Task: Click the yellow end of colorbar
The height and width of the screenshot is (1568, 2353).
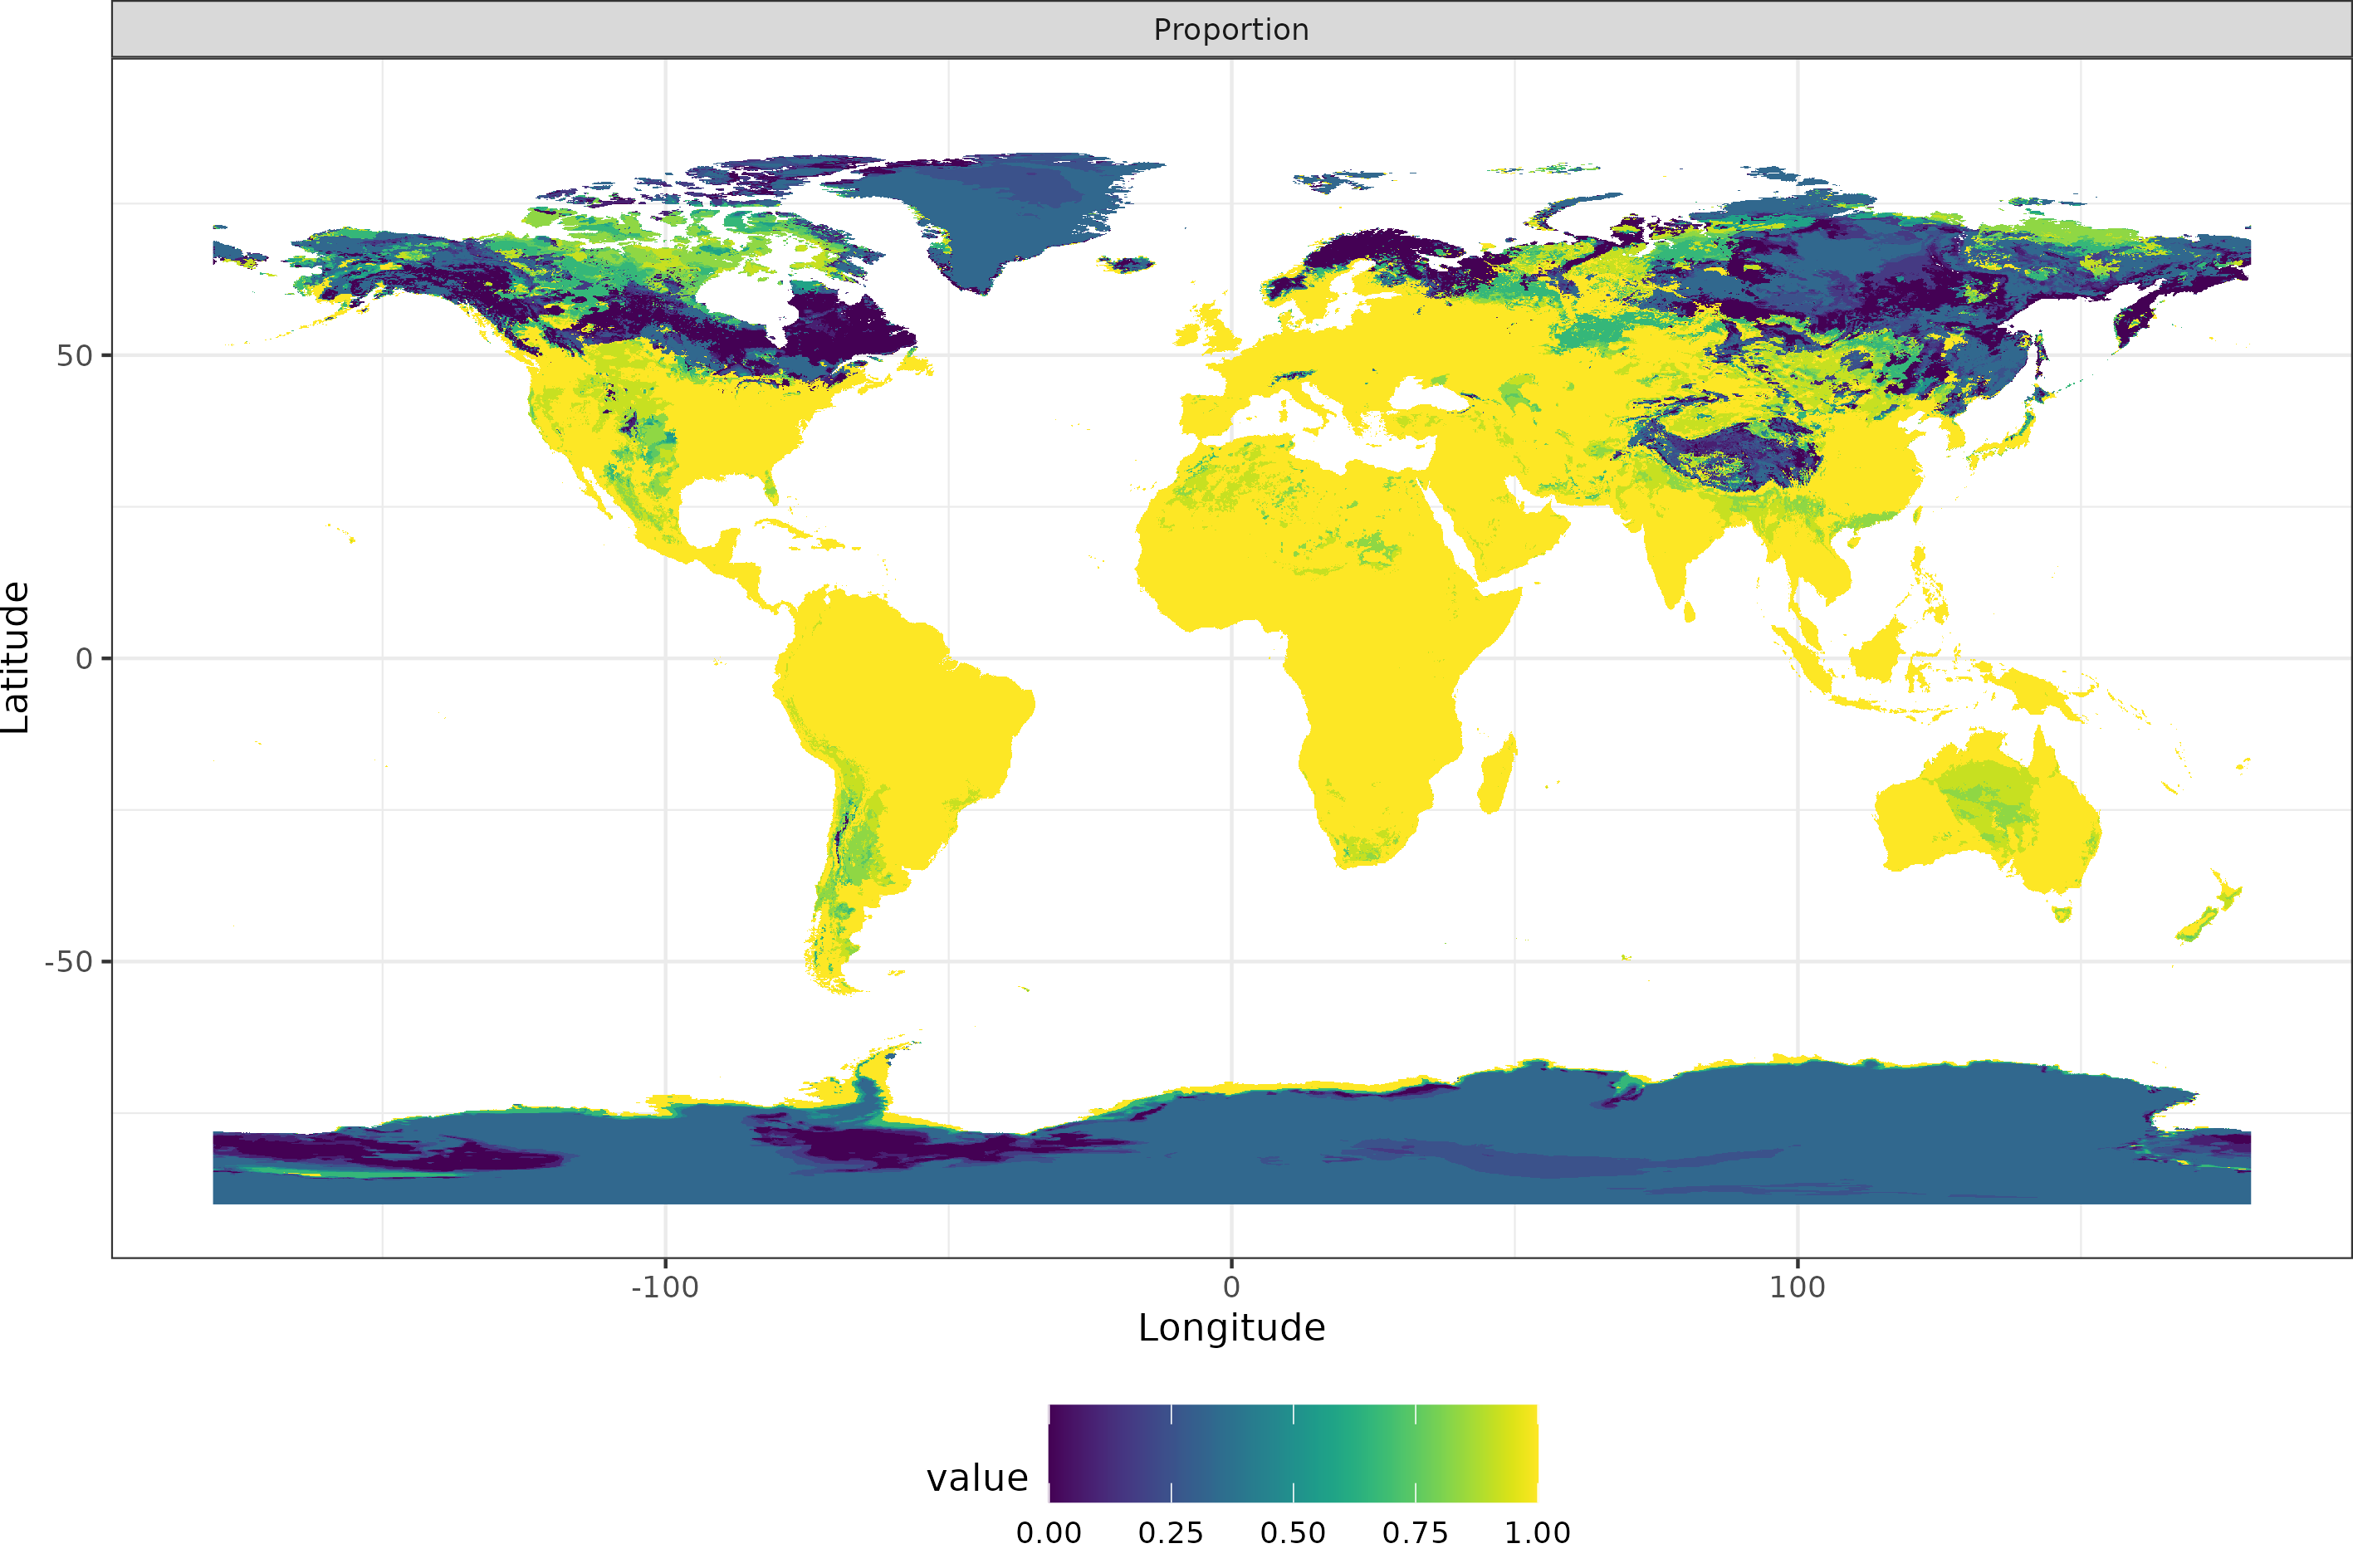Action: 1526,1453
